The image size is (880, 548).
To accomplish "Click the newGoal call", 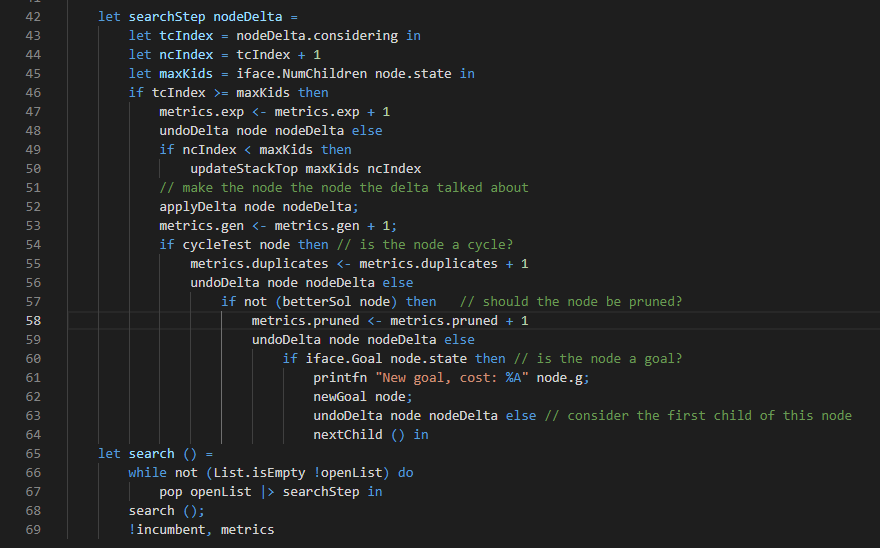I will 340,397.
